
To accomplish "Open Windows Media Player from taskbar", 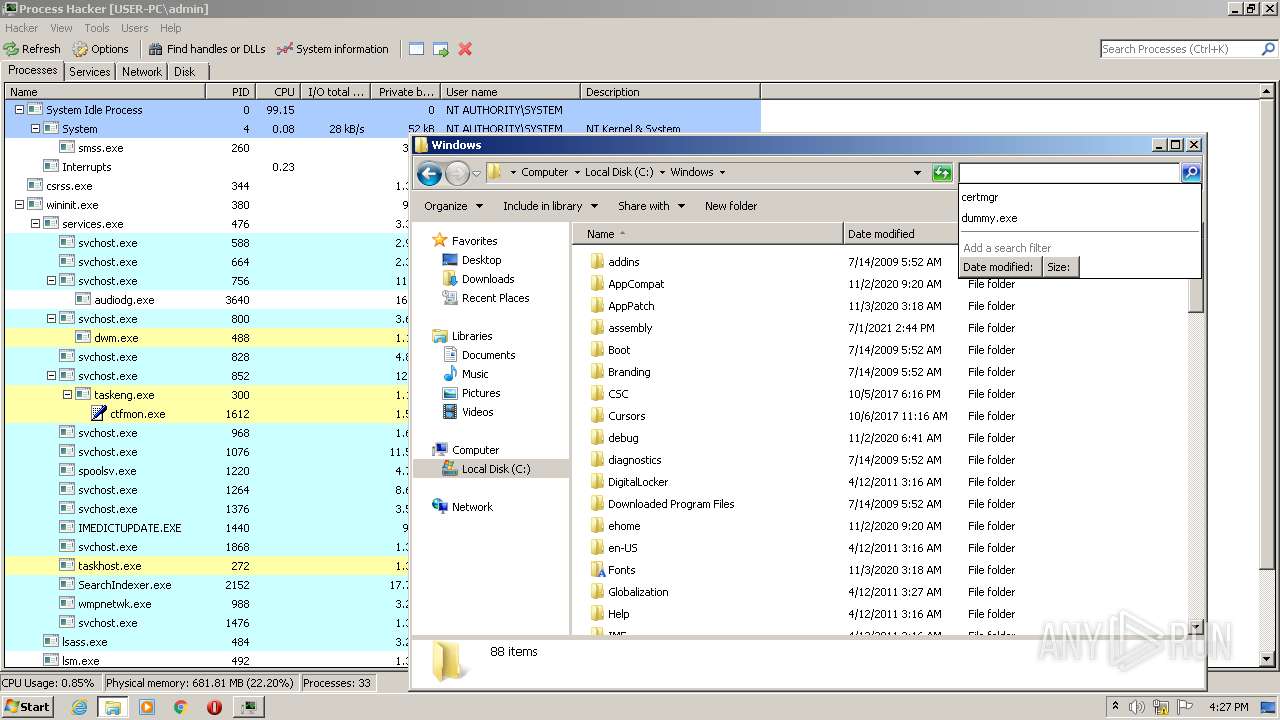I will click(x=147, y=707).
